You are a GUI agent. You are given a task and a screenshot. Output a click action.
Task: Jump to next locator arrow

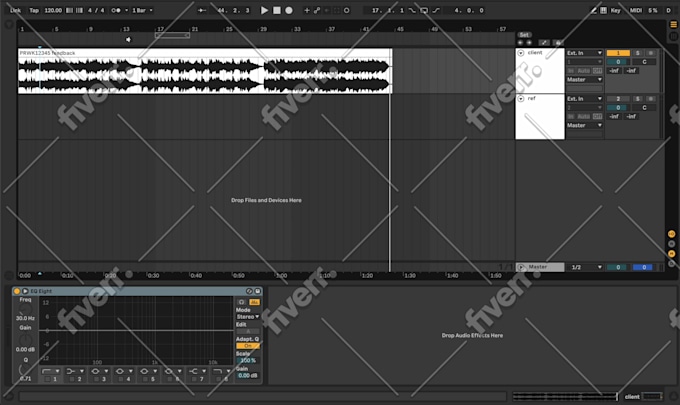point(529,42)
